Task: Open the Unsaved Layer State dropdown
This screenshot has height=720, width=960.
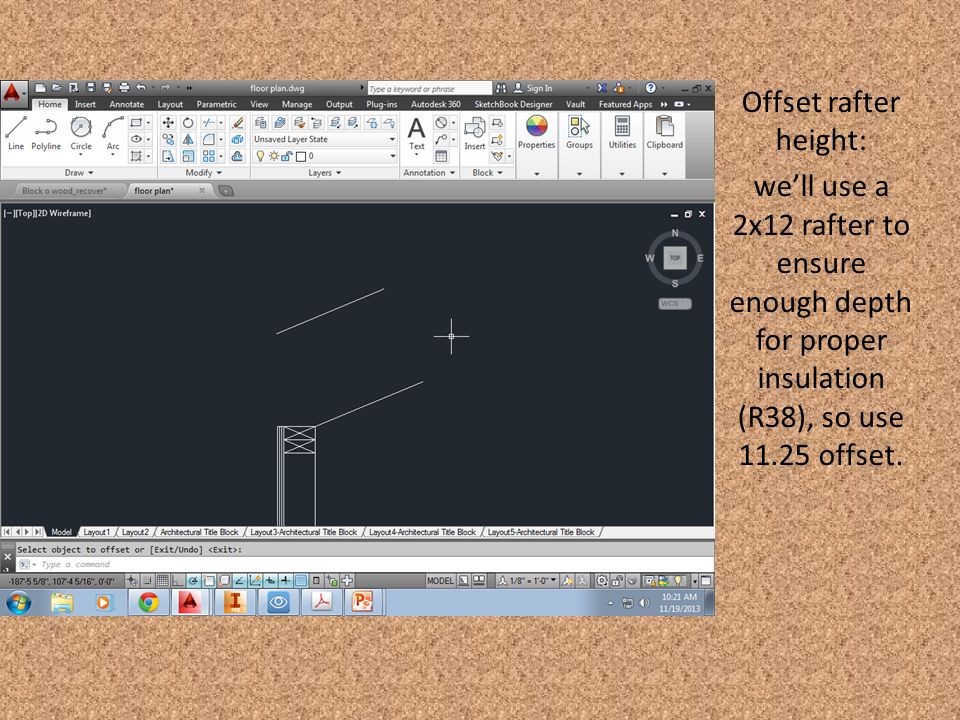Action: click(324, 140)
